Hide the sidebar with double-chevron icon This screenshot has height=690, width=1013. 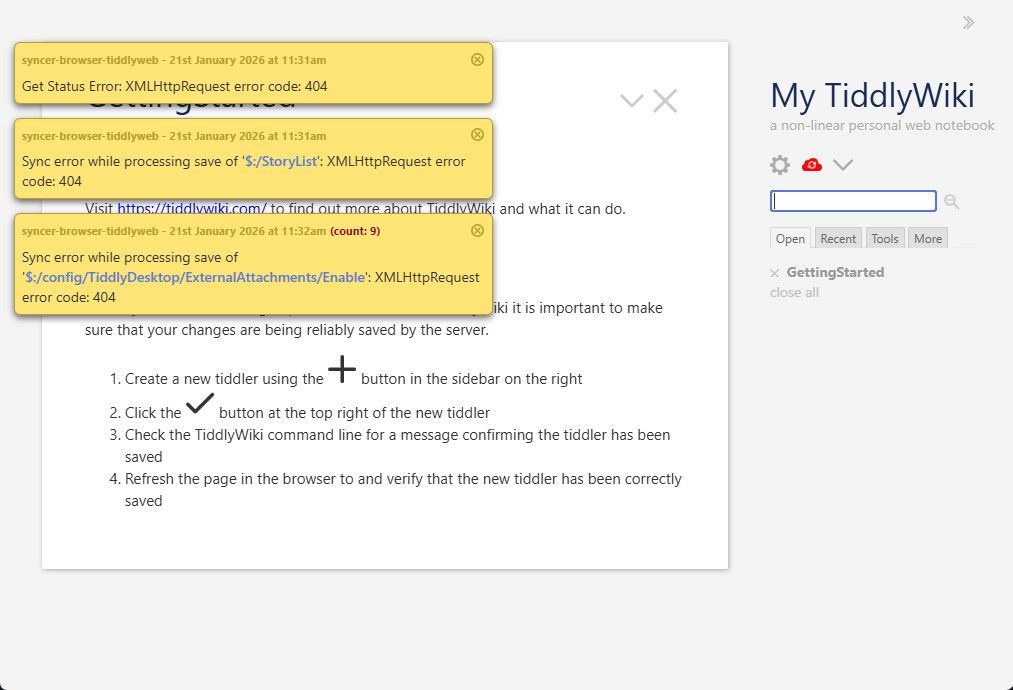click(968, 22)
